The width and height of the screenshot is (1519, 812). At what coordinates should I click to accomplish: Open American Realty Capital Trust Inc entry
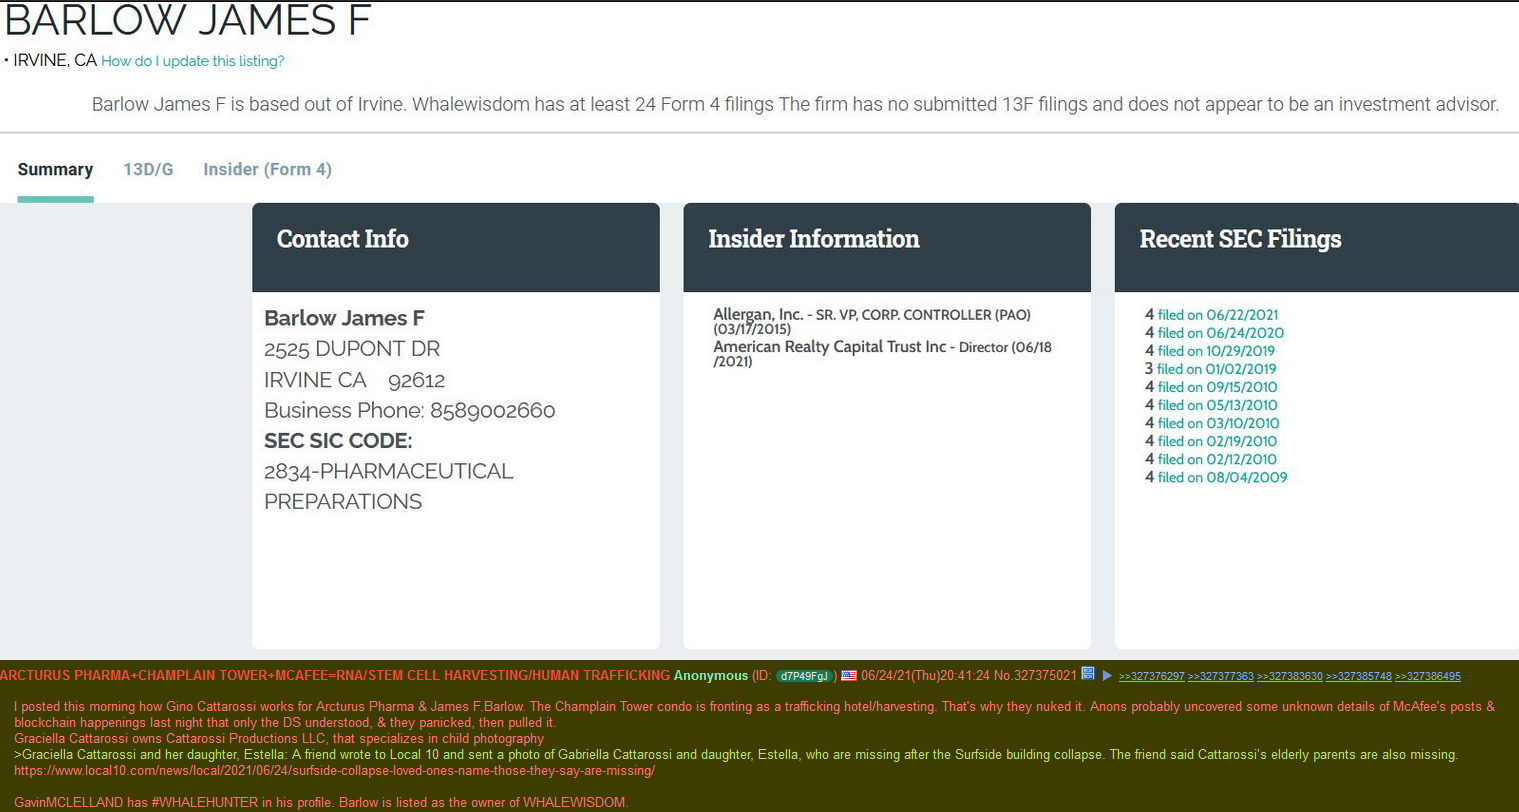[882, 354]
